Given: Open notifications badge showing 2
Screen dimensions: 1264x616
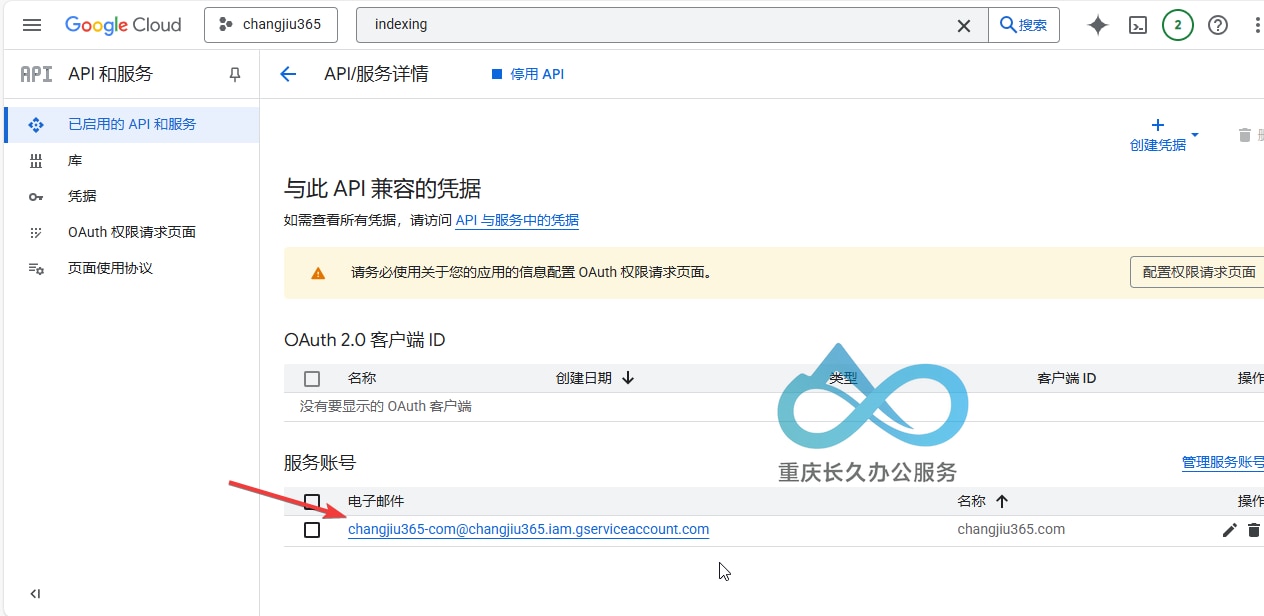Looking at the screenshot, I should (x=1178, y=25).
